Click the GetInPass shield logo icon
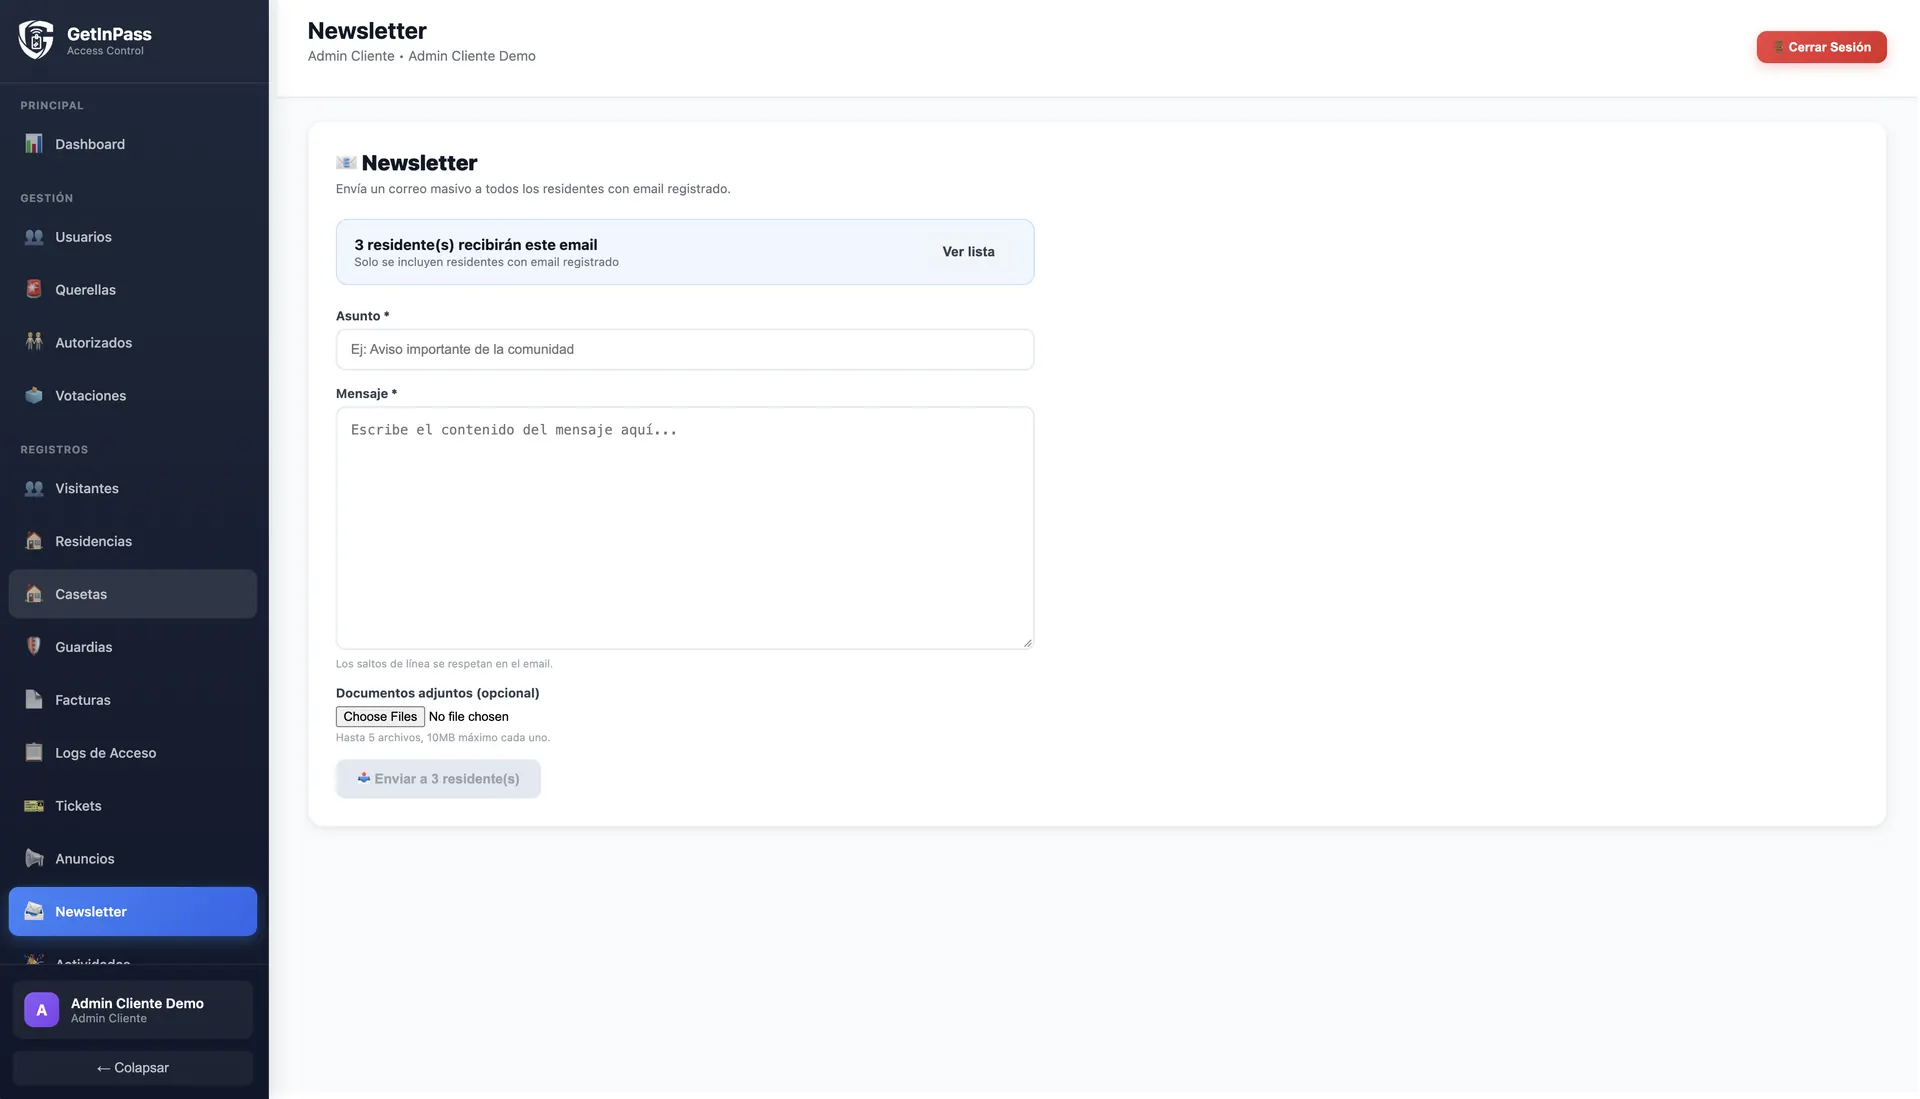This screenshot has height=1099, width=1920. coord(36,40)
